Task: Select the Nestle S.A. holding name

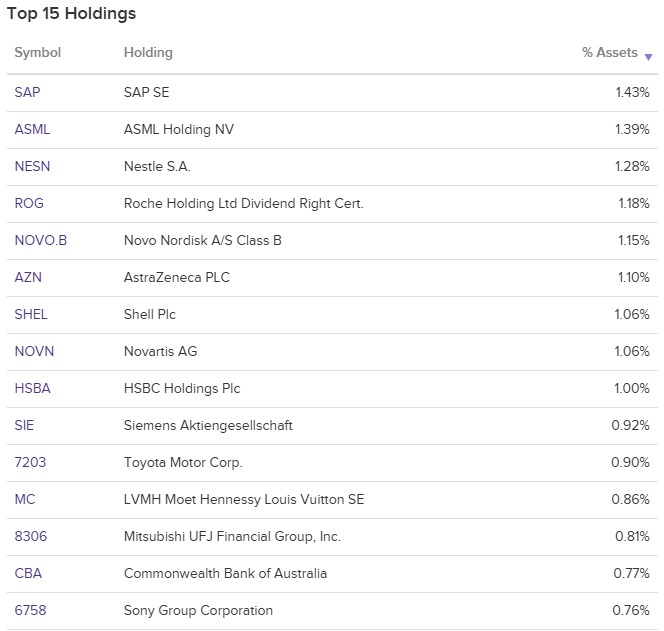Action: click(x=157, y=166)
